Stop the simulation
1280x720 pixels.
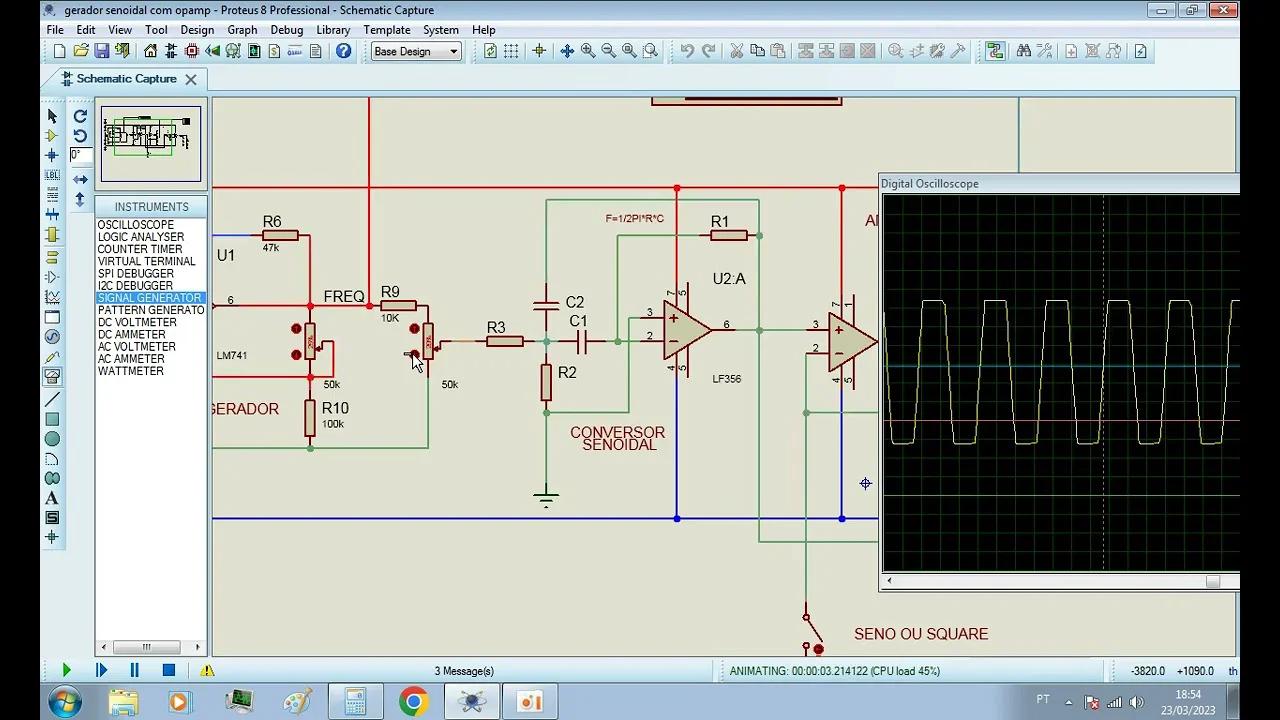[x=169, y=671]
